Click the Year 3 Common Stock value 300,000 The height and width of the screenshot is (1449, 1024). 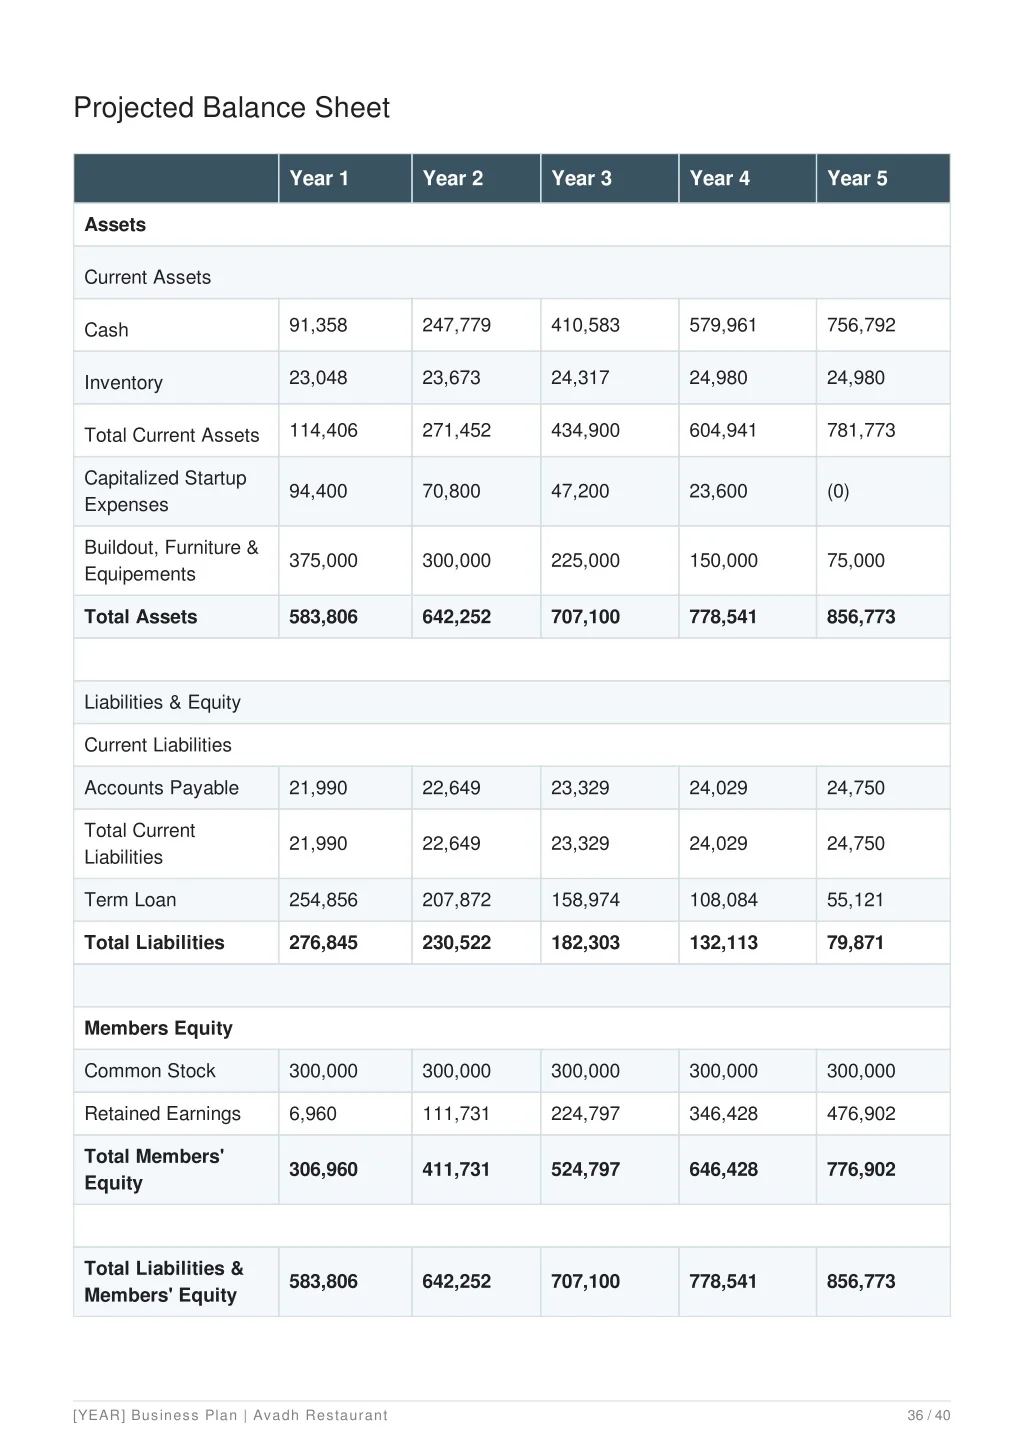coord(585,1071)
